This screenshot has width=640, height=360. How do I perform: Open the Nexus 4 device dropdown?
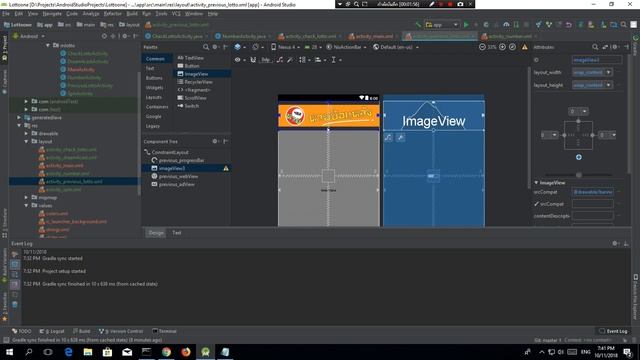(x=285, y=47)
